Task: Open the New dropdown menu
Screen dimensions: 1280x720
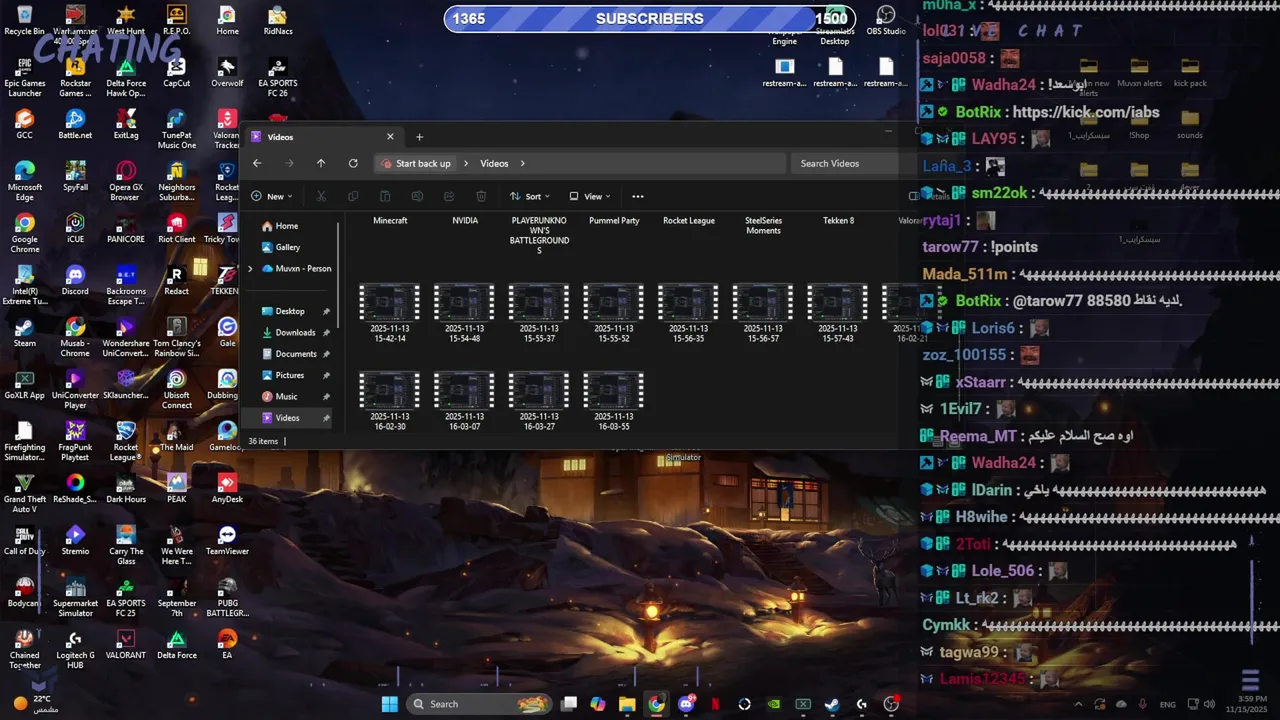Action: (273, 196)
